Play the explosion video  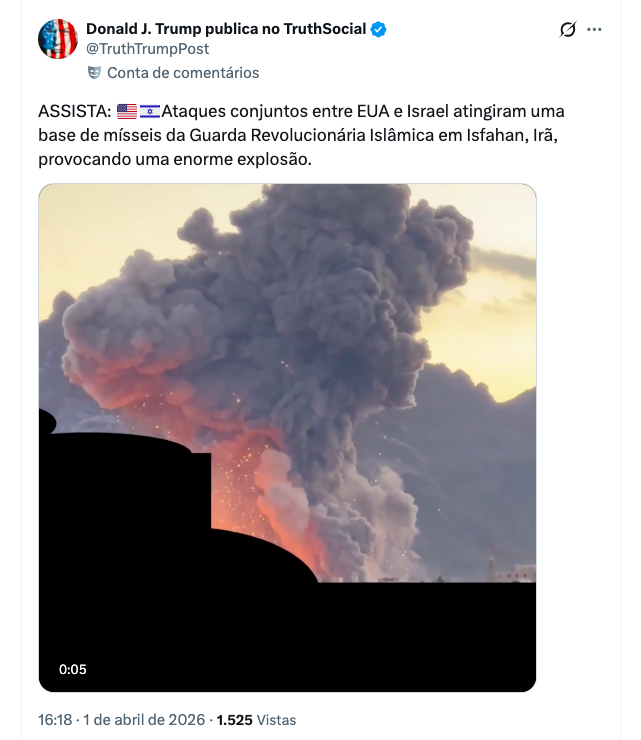point(287,437)
